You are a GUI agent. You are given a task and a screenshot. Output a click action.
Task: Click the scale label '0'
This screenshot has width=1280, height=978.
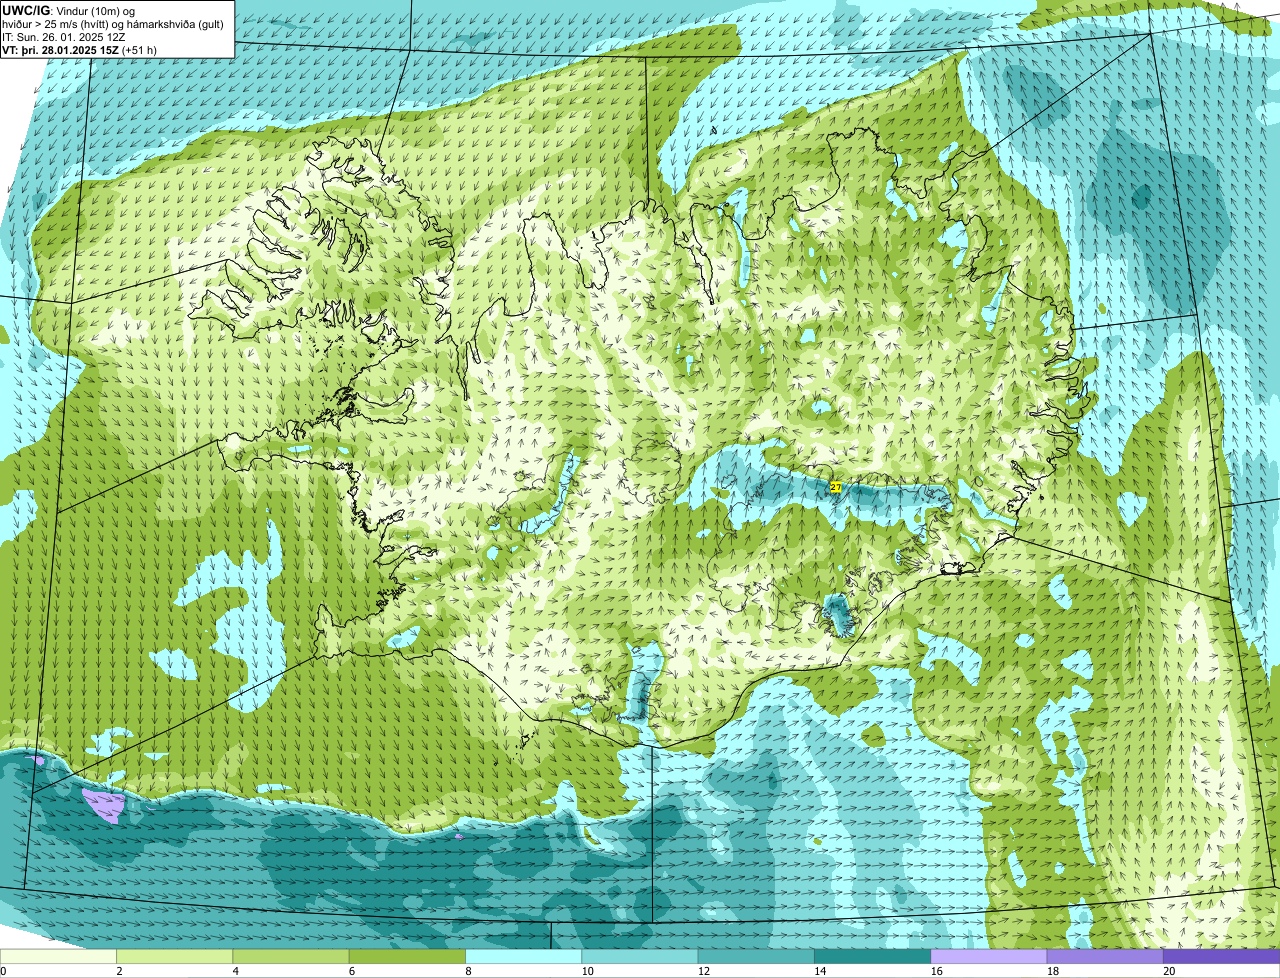tap(3, 971)
